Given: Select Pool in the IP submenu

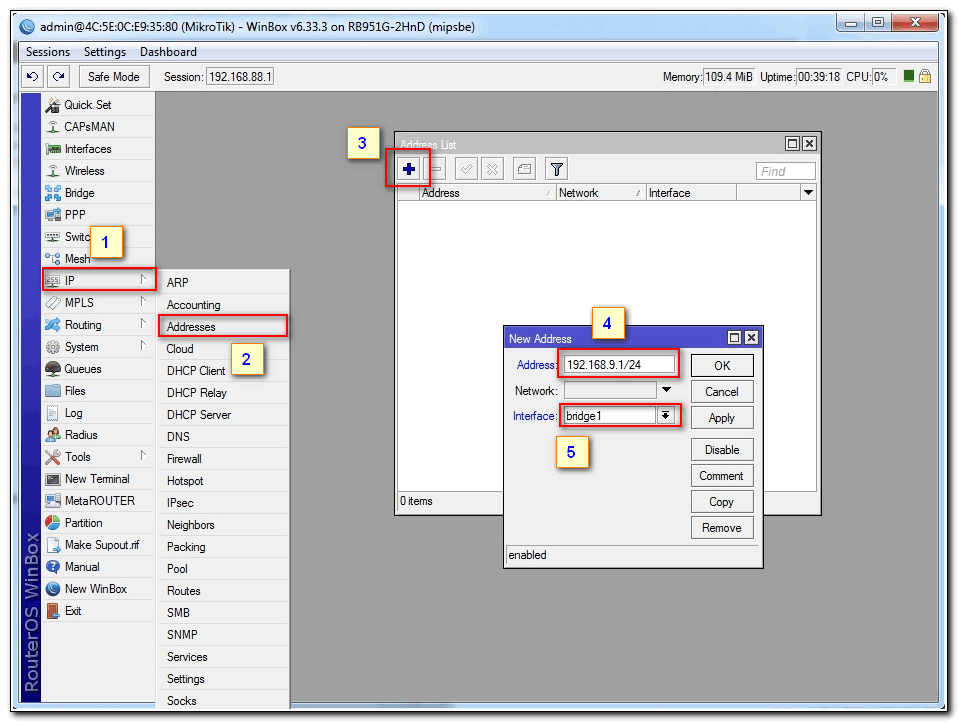Looking at the screenshot, I should point(223,569).
